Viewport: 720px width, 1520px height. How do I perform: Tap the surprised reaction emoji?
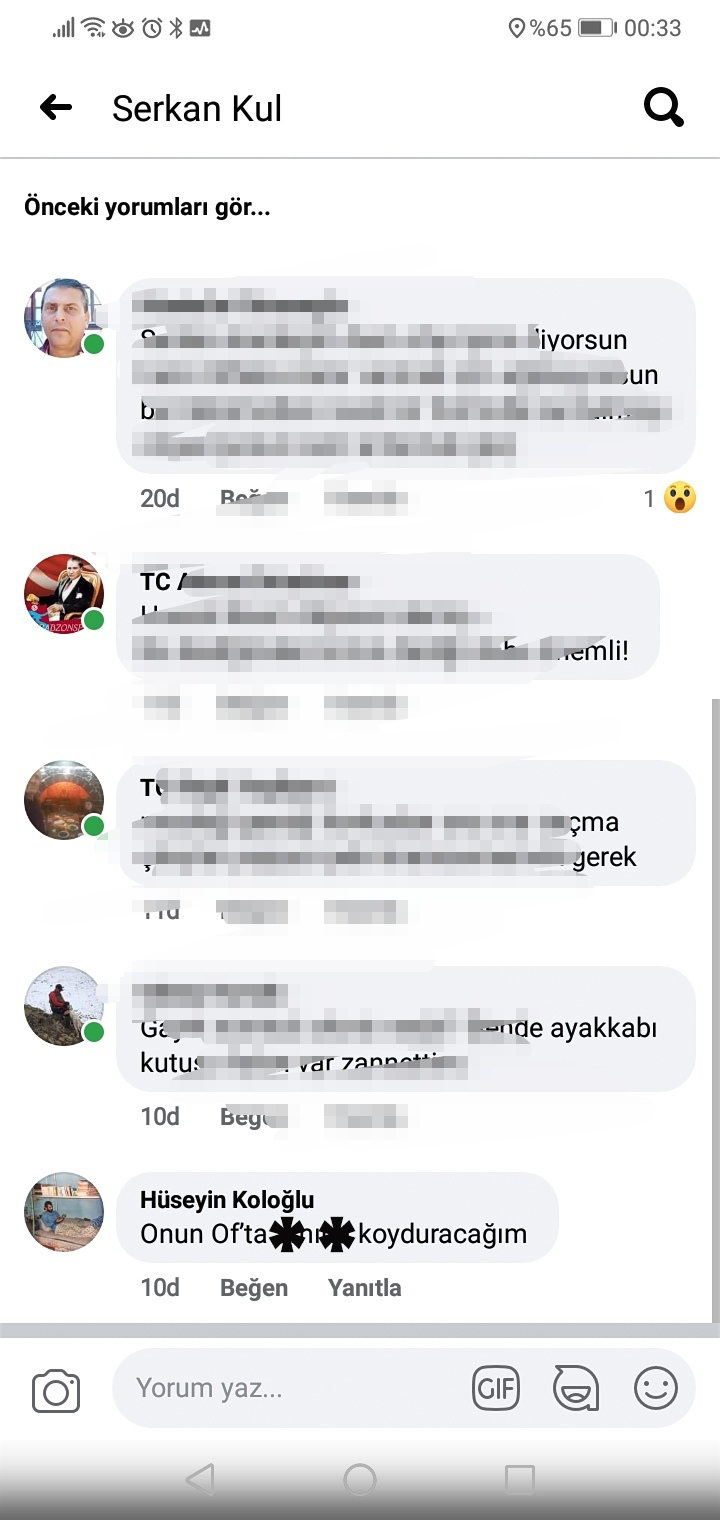click(680, 497)
